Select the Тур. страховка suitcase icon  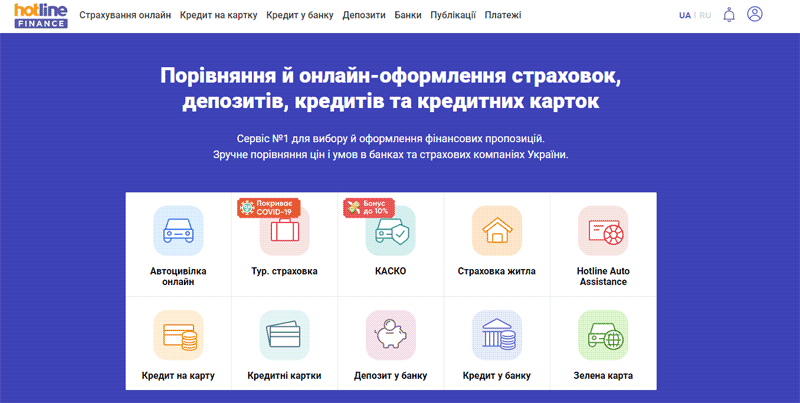pos(285,232)
